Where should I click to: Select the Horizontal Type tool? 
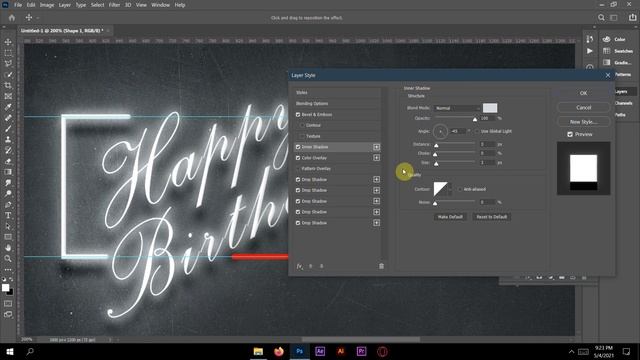click(8, 215)
